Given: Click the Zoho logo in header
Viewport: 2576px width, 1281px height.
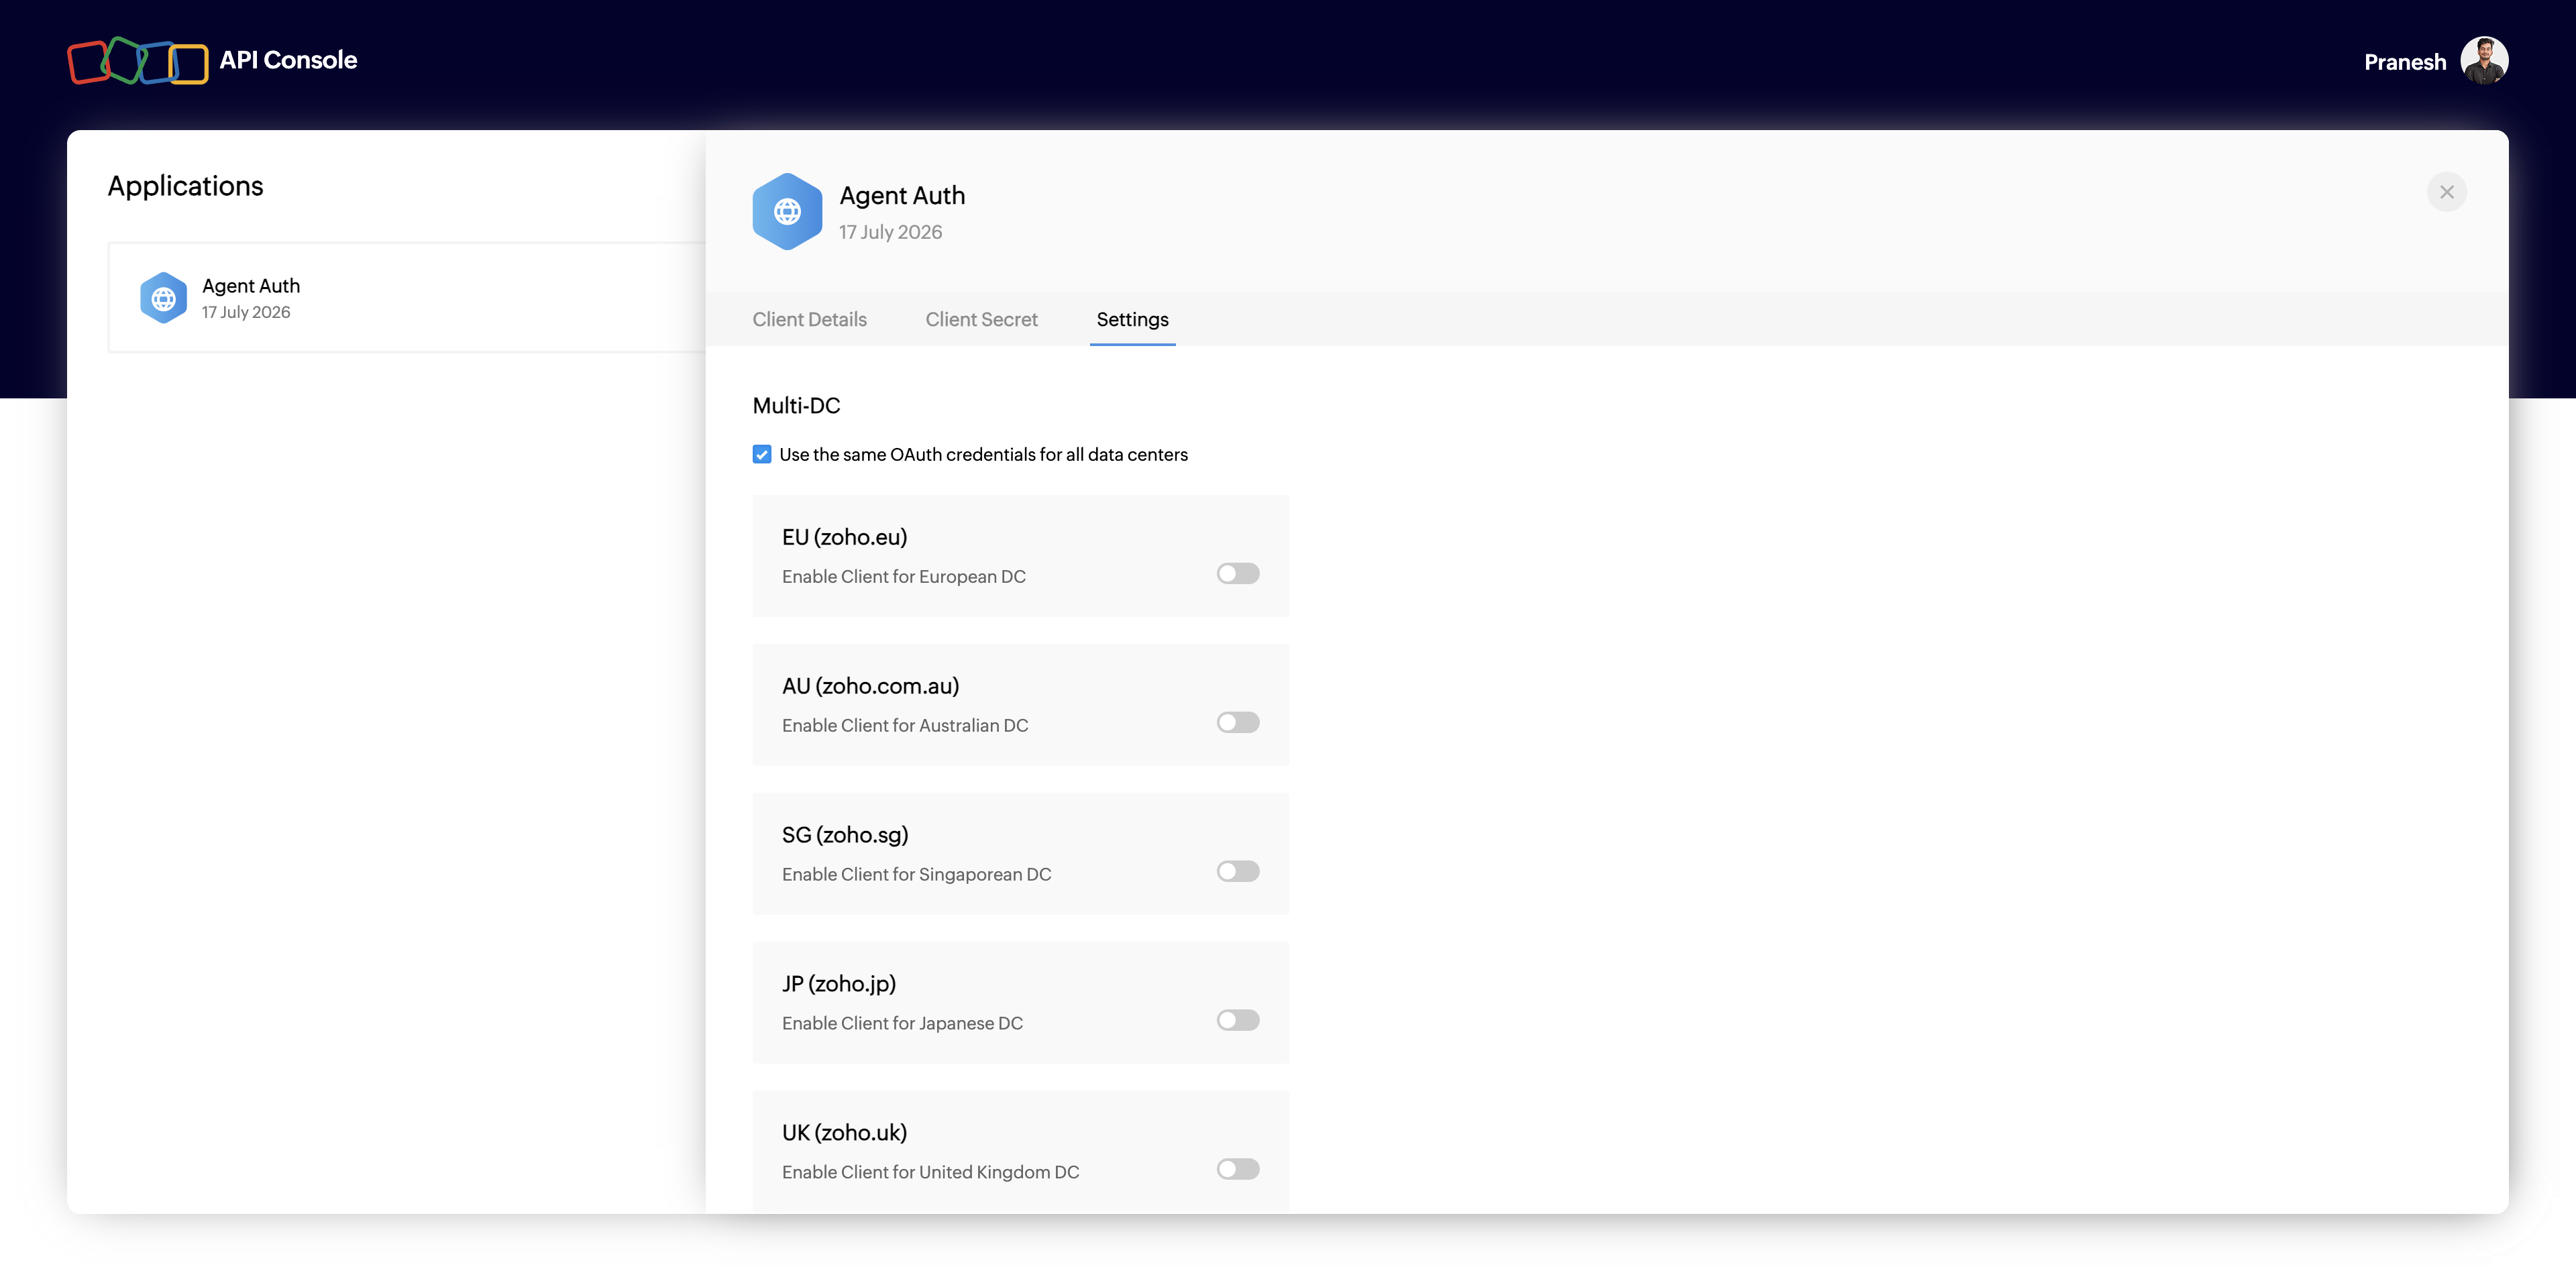Looking at the screenshot, I should pyautogui.click(x=138, y=61).
